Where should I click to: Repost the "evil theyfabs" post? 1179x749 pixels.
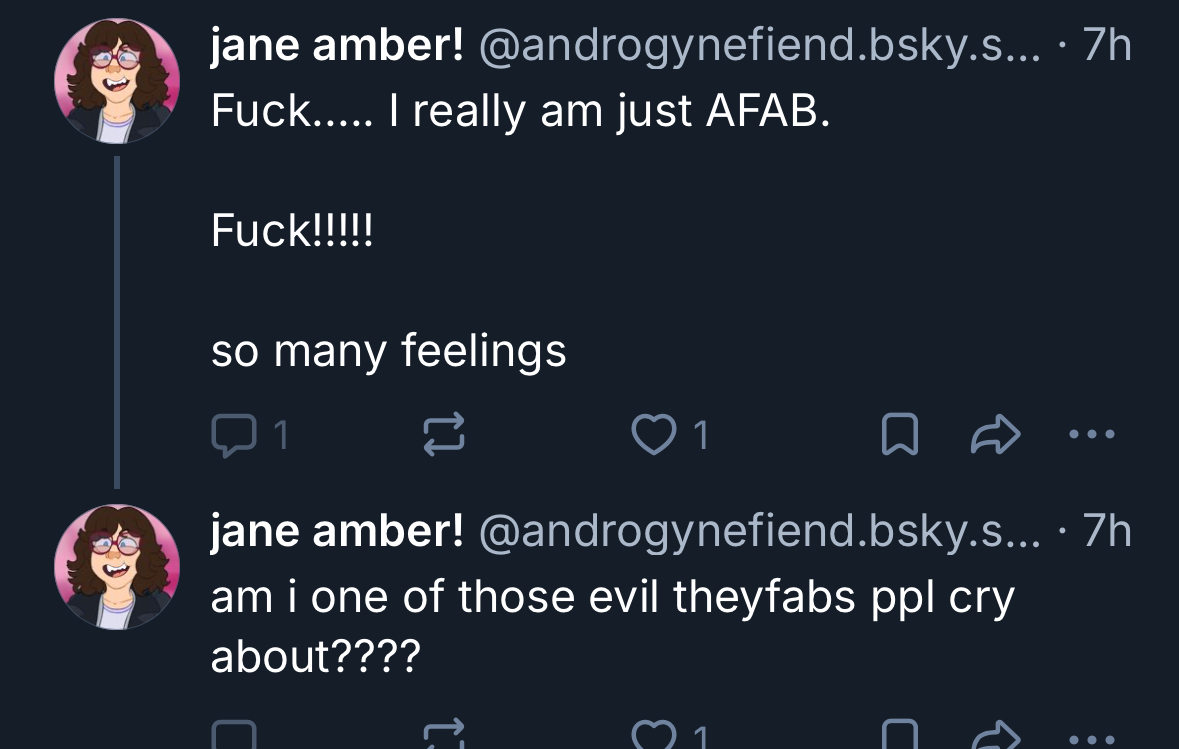(446, 736)
